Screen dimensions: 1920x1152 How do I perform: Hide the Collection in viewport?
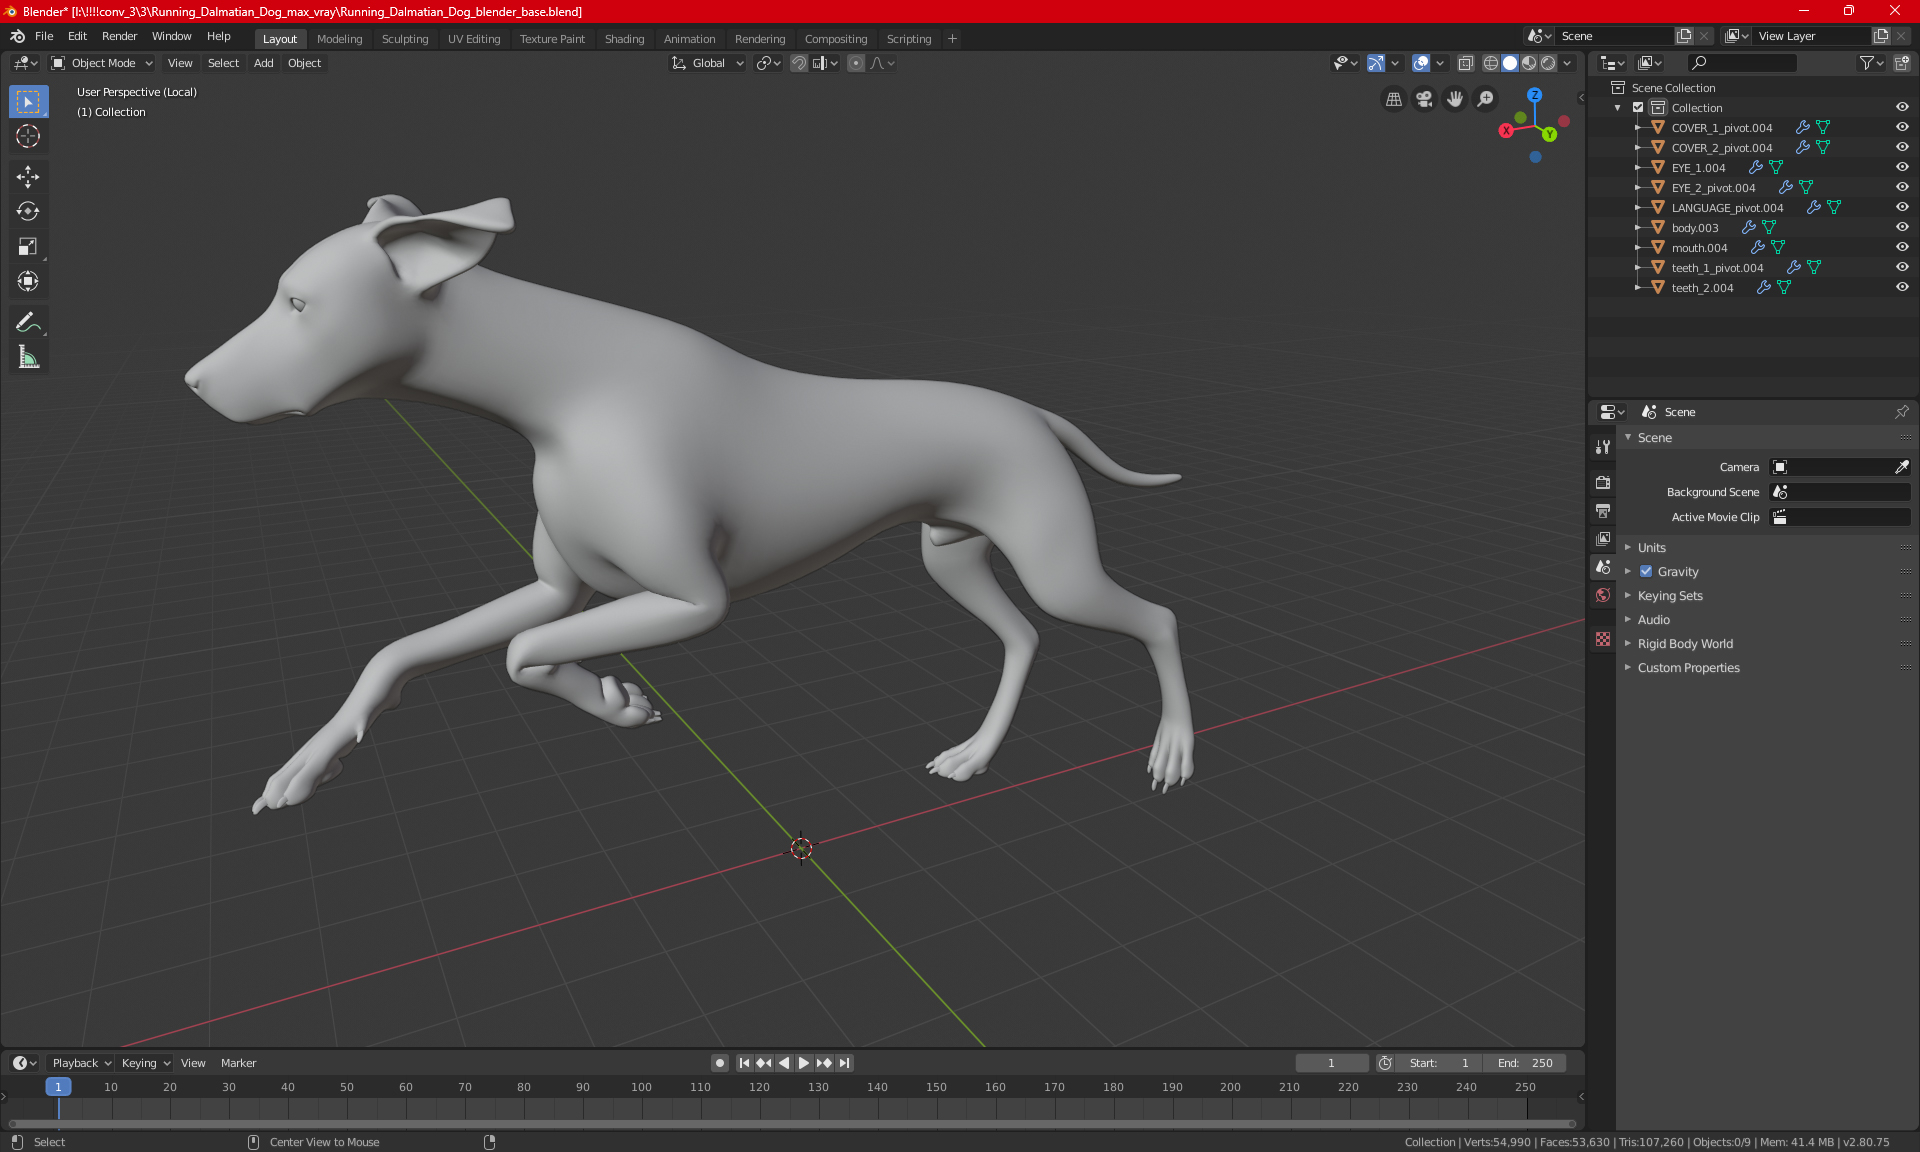point(1902,107)
